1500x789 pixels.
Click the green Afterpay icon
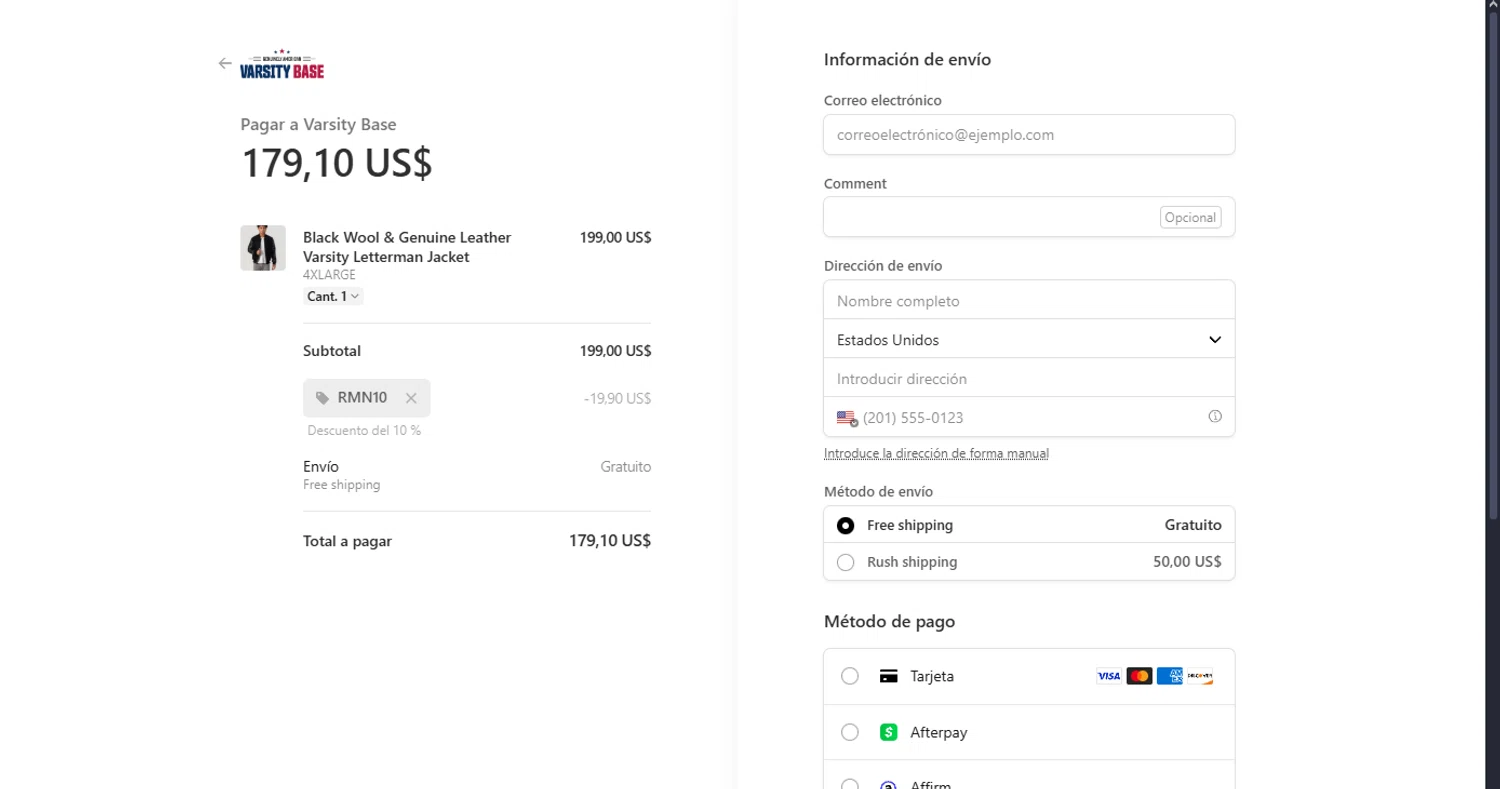[x=888, y=732]
